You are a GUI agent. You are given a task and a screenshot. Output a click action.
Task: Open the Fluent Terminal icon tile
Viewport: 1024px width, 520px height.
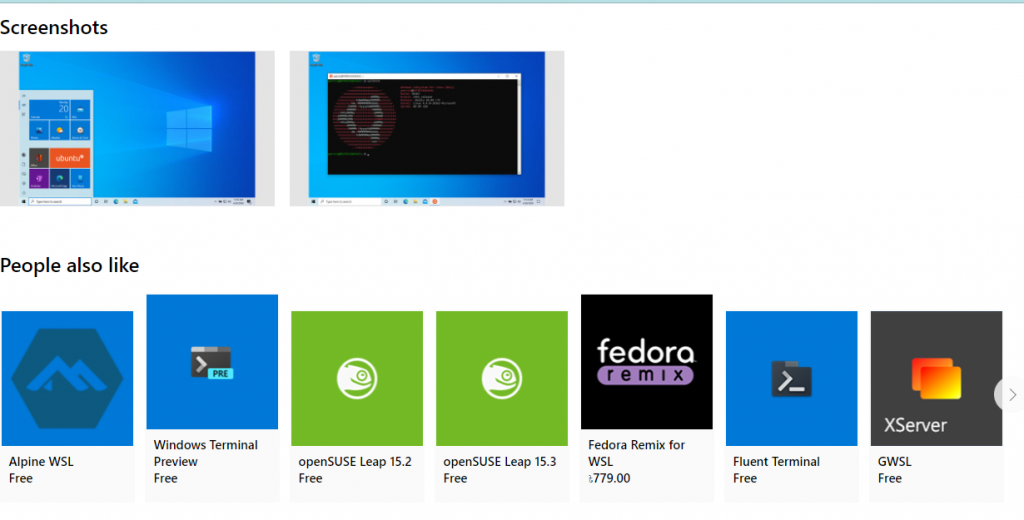tap(792, 378)
